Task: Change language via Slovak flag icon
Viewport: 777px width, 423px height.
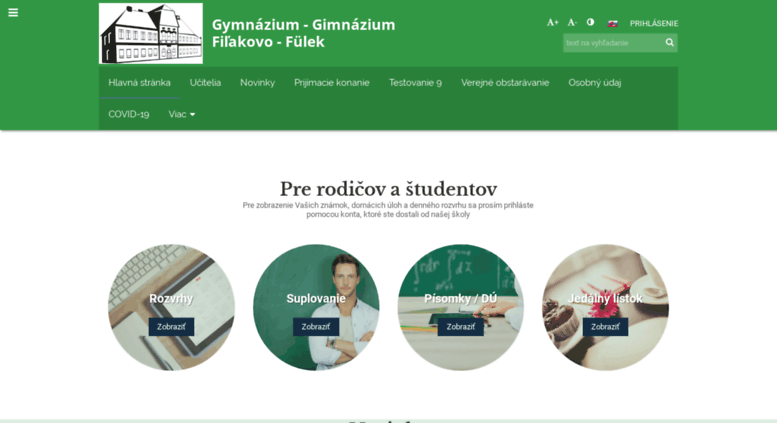Action: 612,23
